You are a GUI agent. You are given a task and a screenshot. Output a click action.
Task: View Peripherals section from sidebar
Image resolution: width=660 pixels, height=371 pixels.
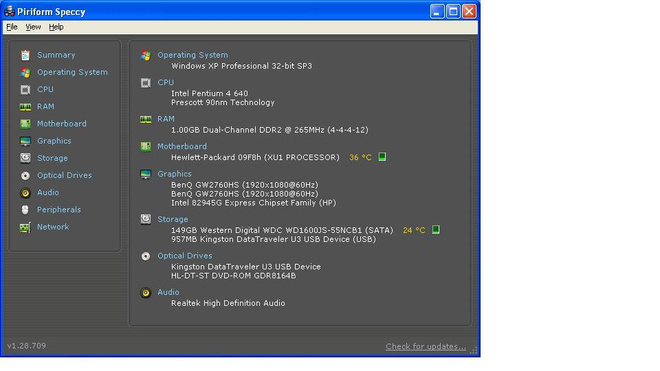pyautogui.click(x=59, y=210)
